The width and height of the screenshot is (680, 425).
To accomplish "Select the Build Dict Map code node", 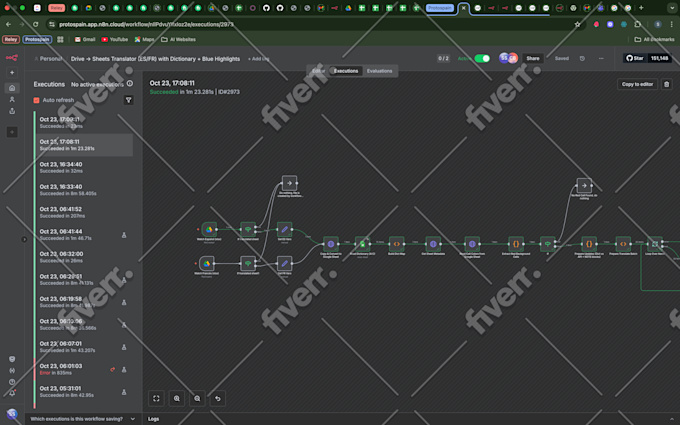I will [x=396, y=244].
